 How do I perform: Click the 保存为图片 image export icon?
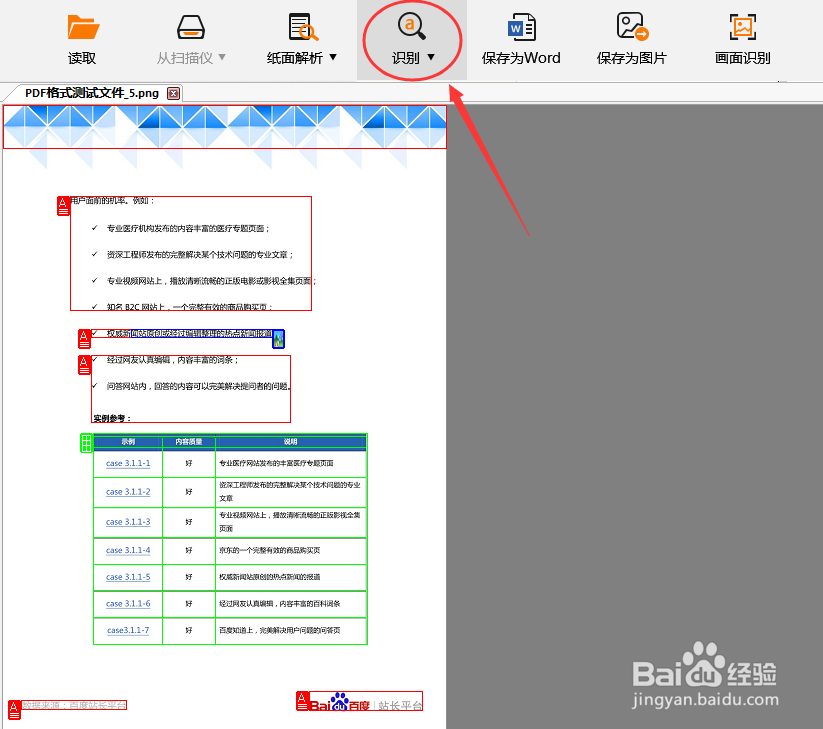[632, 27]
